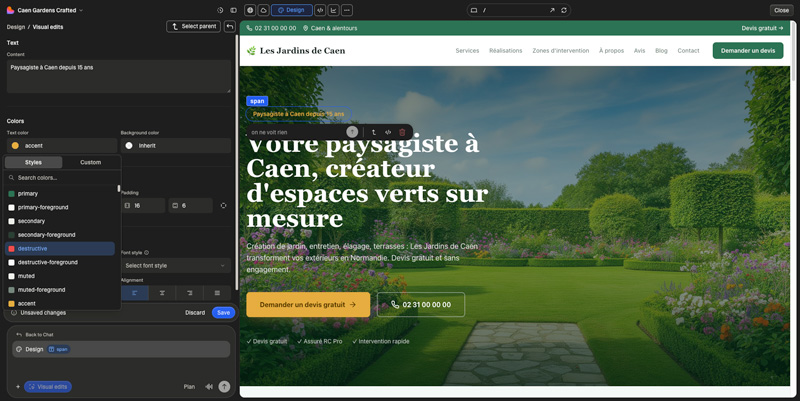Open the accent text color dropdown
The image size is (800, 401).
coord(62,145)
